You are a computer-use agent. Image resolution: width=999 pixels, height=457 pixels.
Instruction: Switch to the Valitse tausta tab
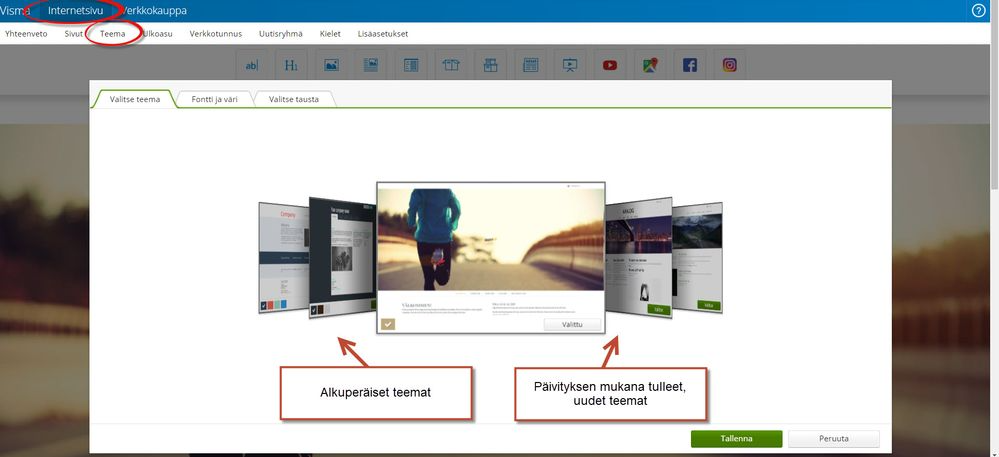point(294,99)
